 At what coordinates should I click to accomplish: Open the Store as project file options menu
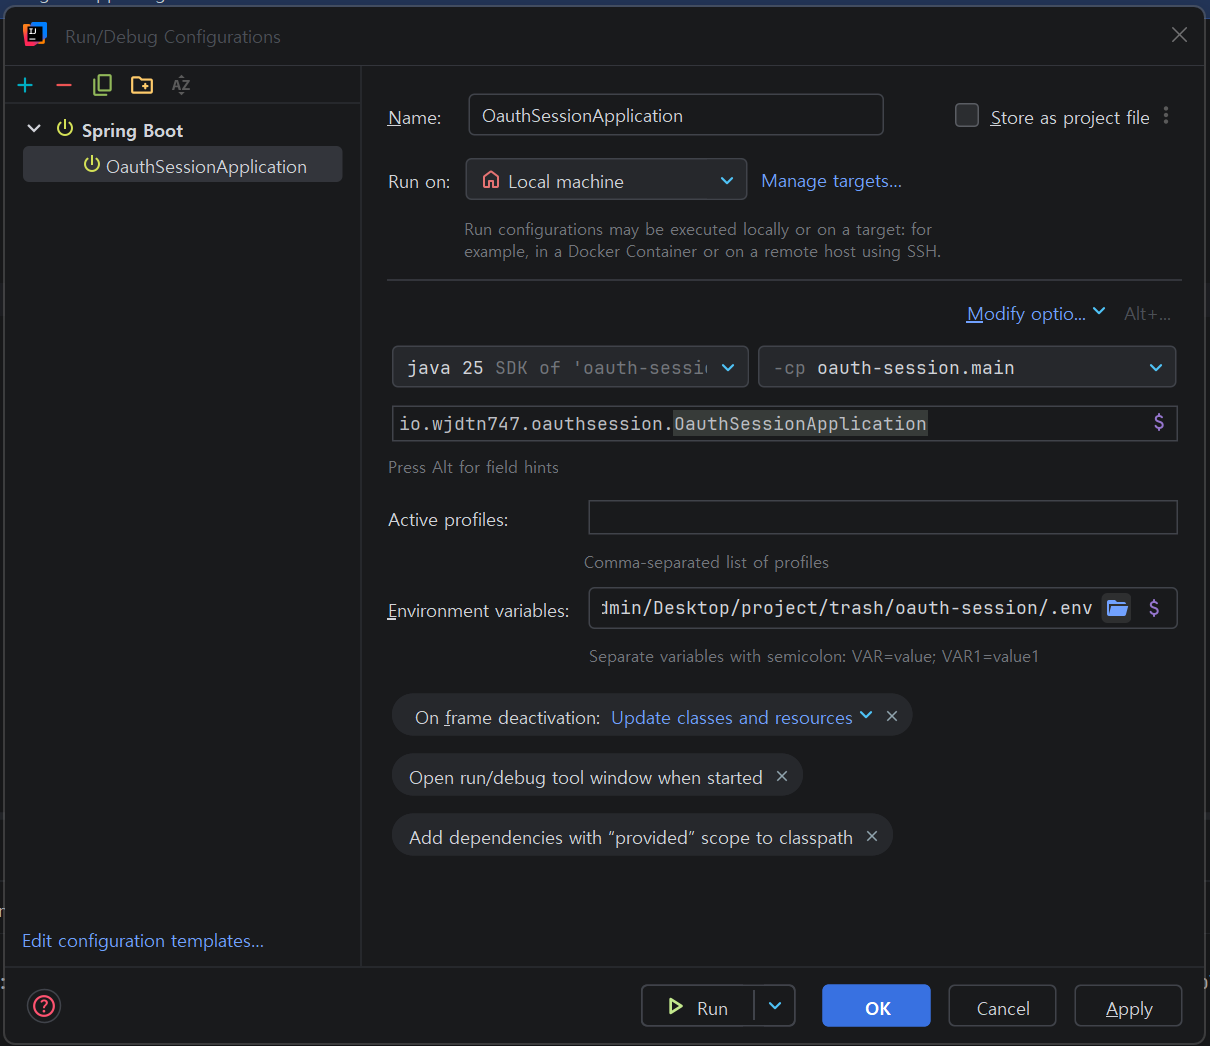coord(1166,116)
